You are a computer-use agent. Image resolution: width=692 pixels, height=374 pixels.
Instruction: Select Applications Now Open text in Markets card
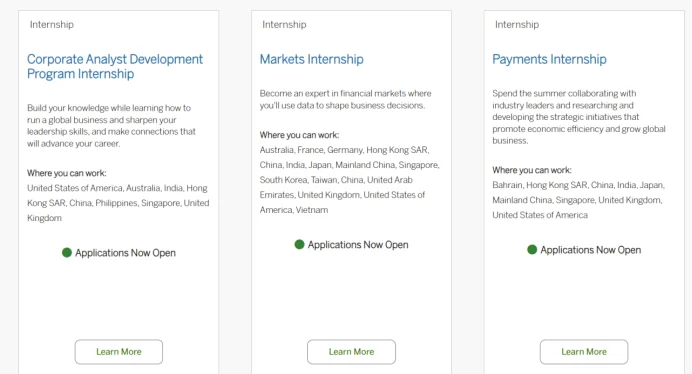tap(358, 245)
